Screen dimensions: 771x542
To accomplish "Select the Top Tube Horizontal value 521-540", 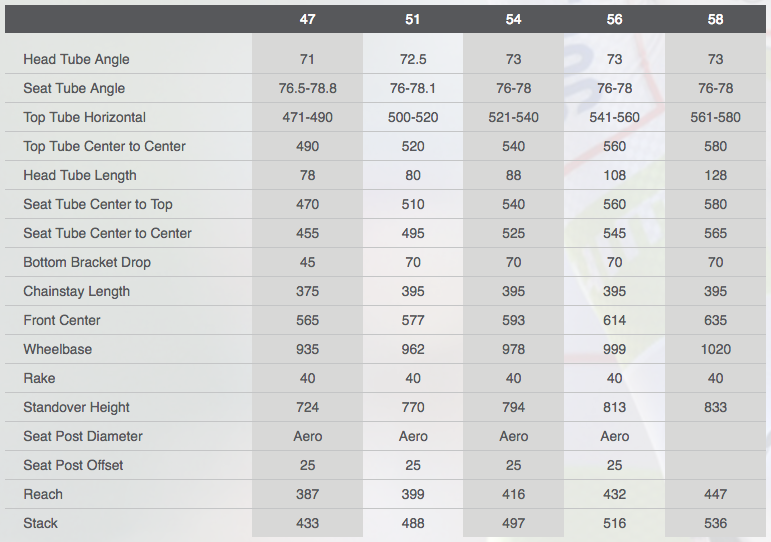I will [x=514, y=117].
